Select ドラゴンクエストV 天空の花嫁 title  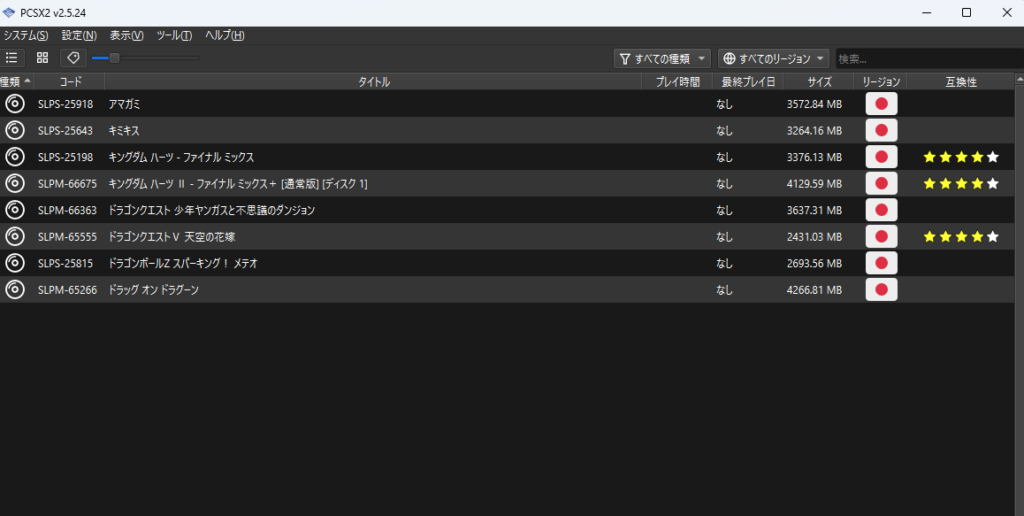click(x=172, y=237)
